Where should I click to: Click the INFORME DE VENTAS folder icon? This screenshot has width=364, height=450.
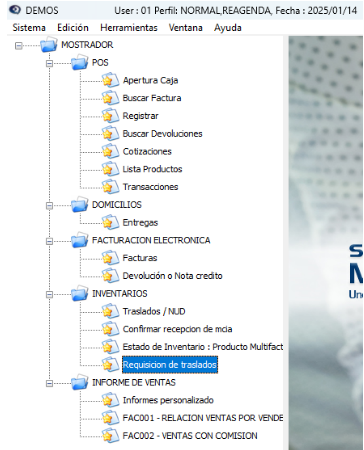(80, 382)
